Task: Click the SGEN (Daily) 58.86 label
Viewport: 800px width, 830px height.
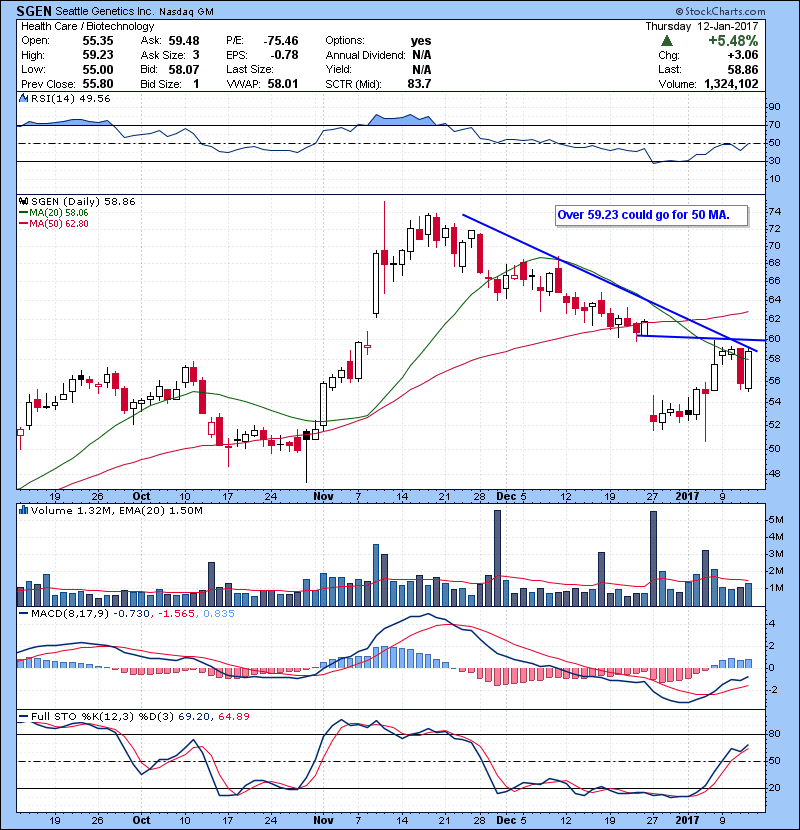Action: pos(83,202)
